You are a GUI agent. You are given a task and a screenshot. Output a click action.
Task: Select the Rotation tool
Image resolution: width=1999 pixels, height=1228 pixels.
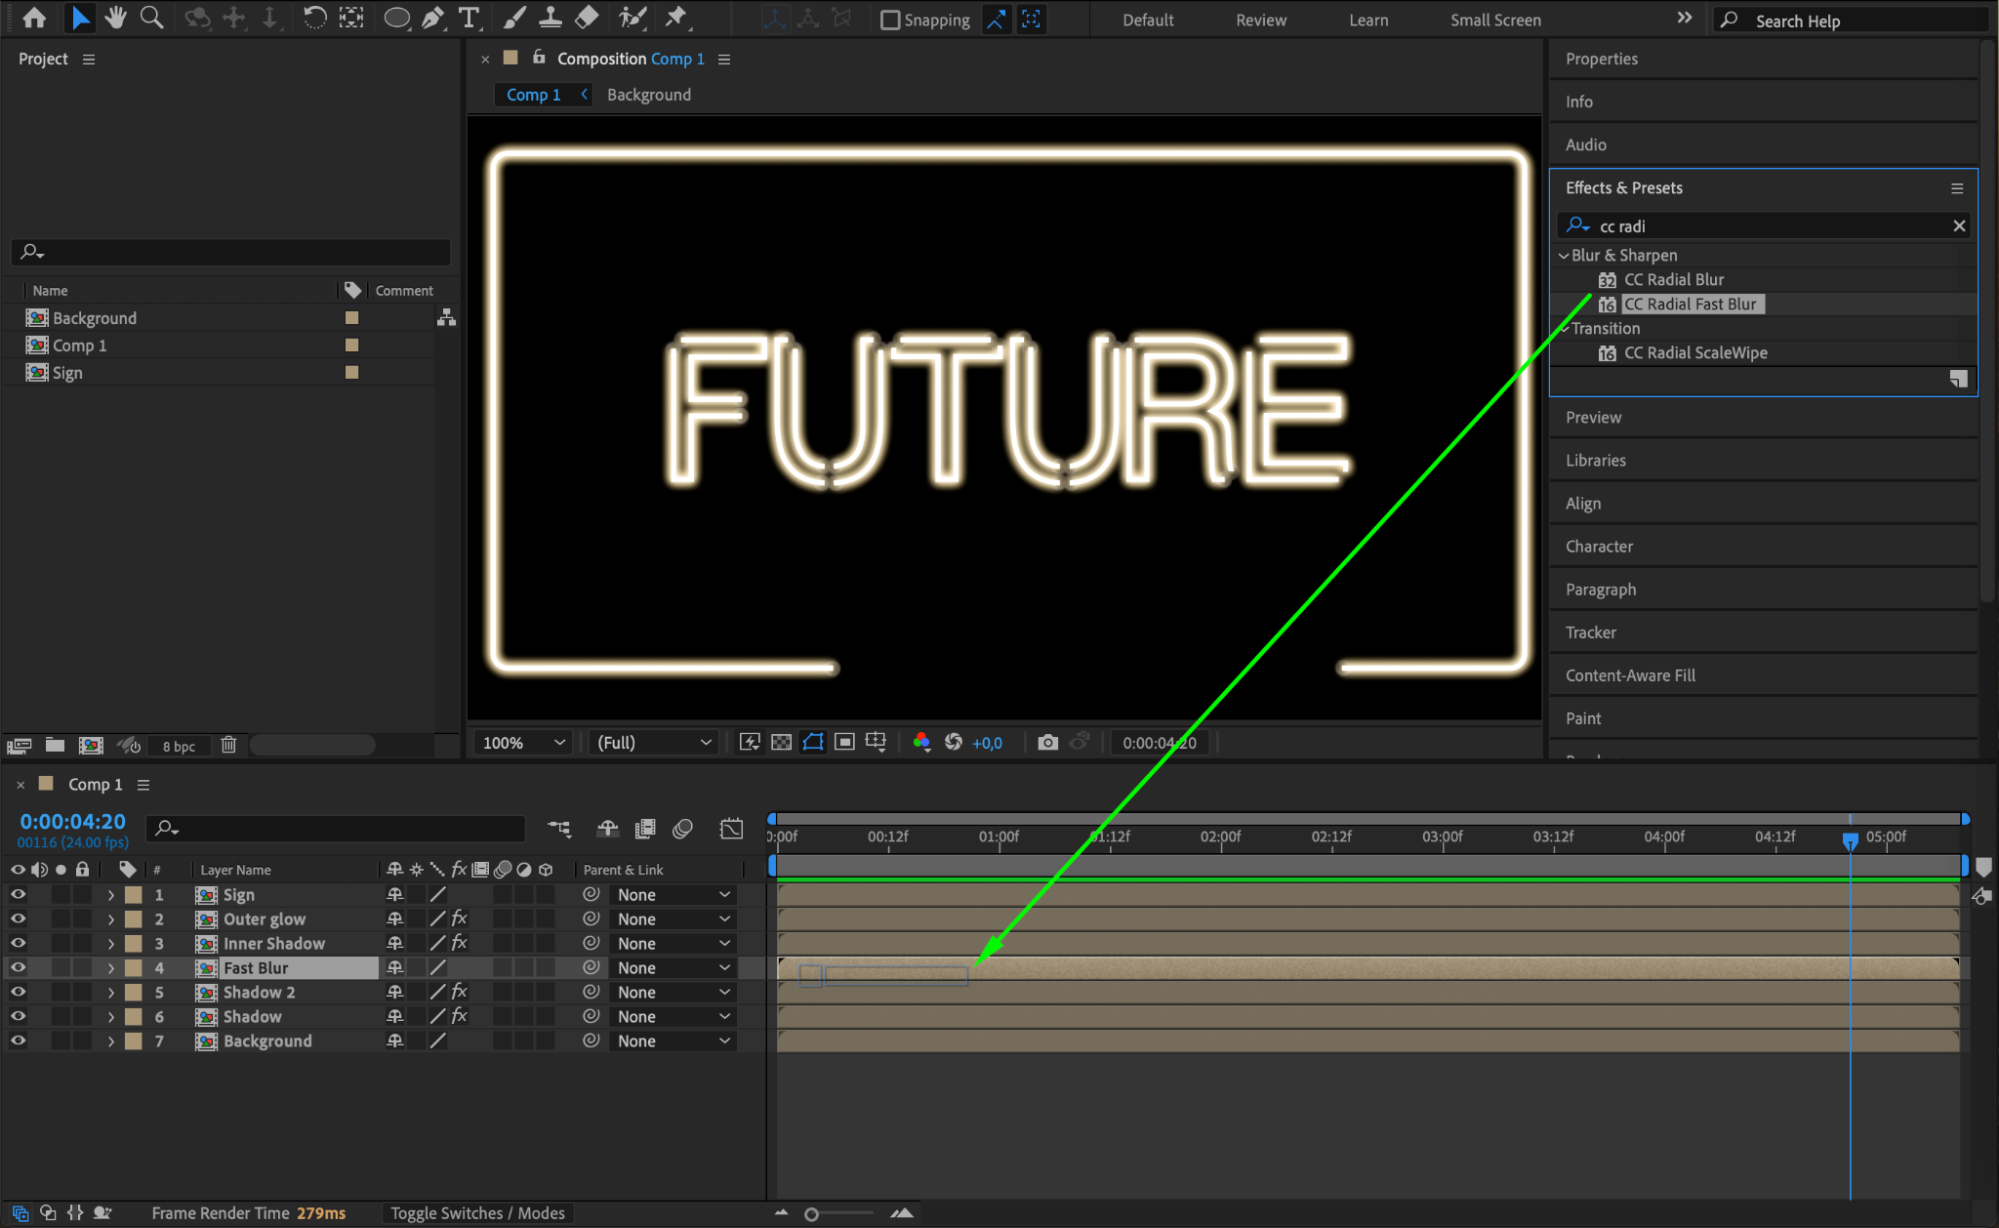[x=314, y=17]
